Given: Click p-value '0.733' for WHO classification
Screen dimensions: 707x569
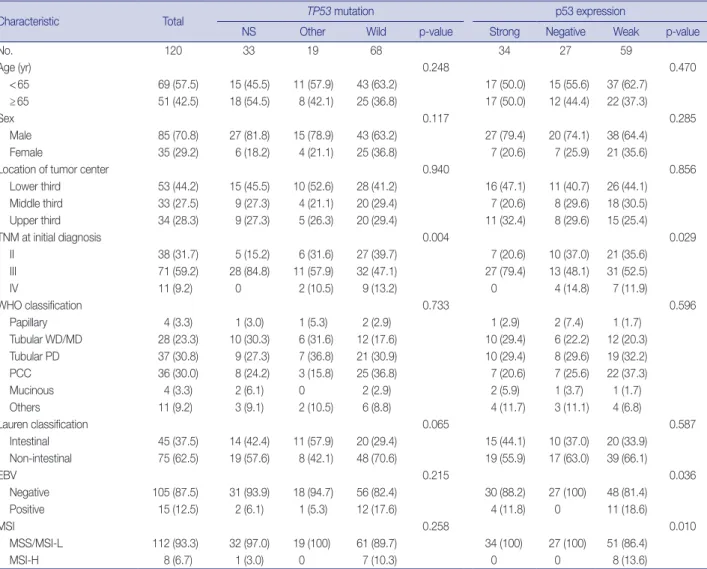Looking at the screenshot, I should (436, 306).
